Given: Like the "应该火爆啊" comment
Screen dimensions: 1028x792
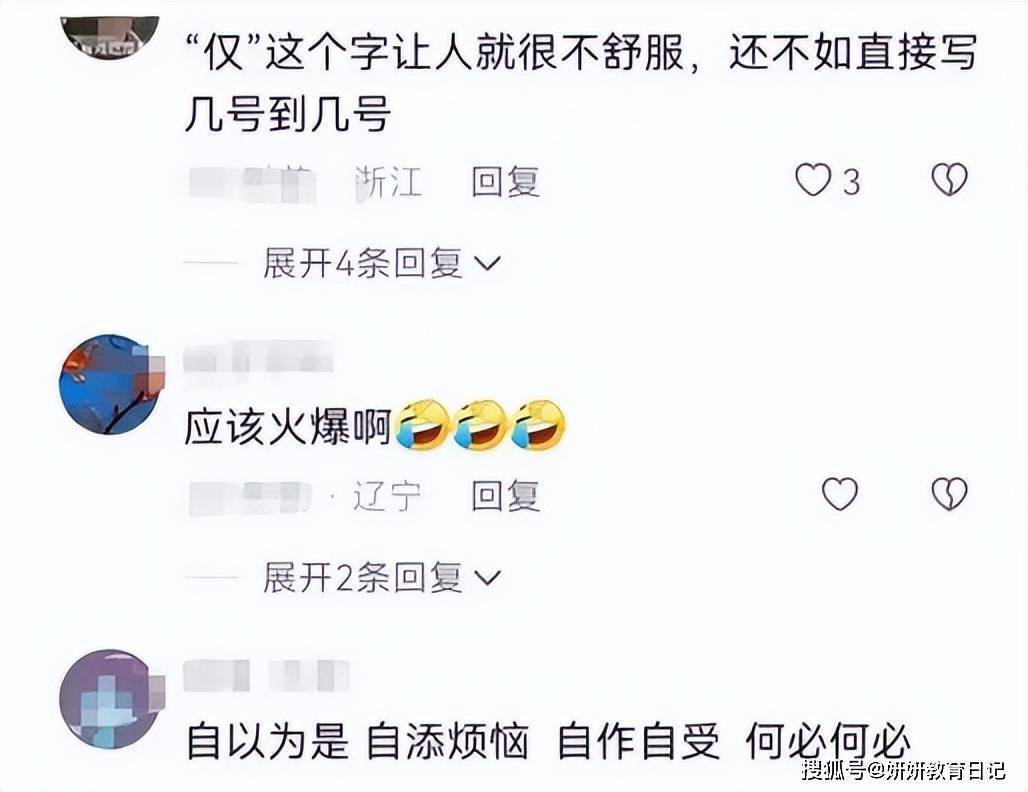Looking at the screenshot, I should [x=840, y=494].
